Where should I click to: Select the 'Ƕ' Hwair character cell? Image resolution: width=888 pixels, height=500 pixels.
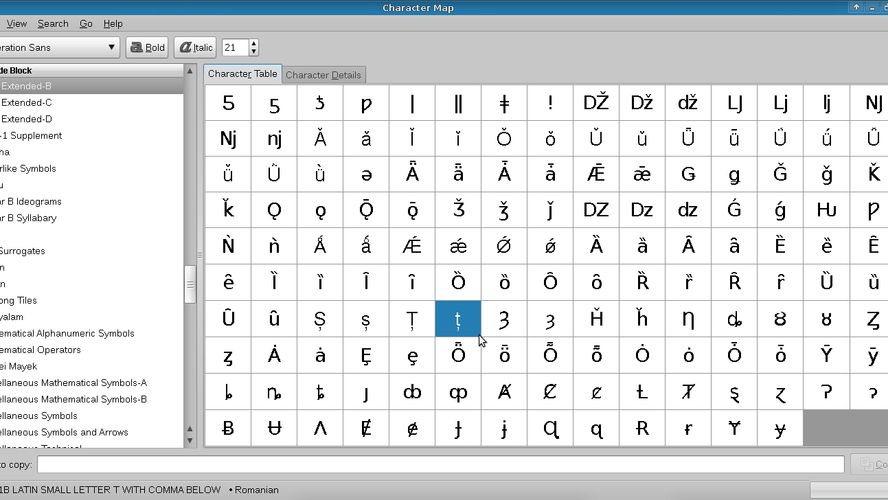[x=826, y=211]
